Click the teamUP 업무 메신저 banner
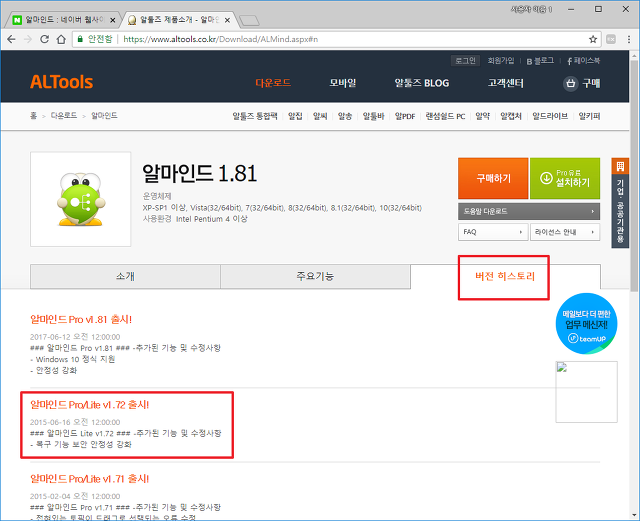640x521 pixels. tap(587, 323)
